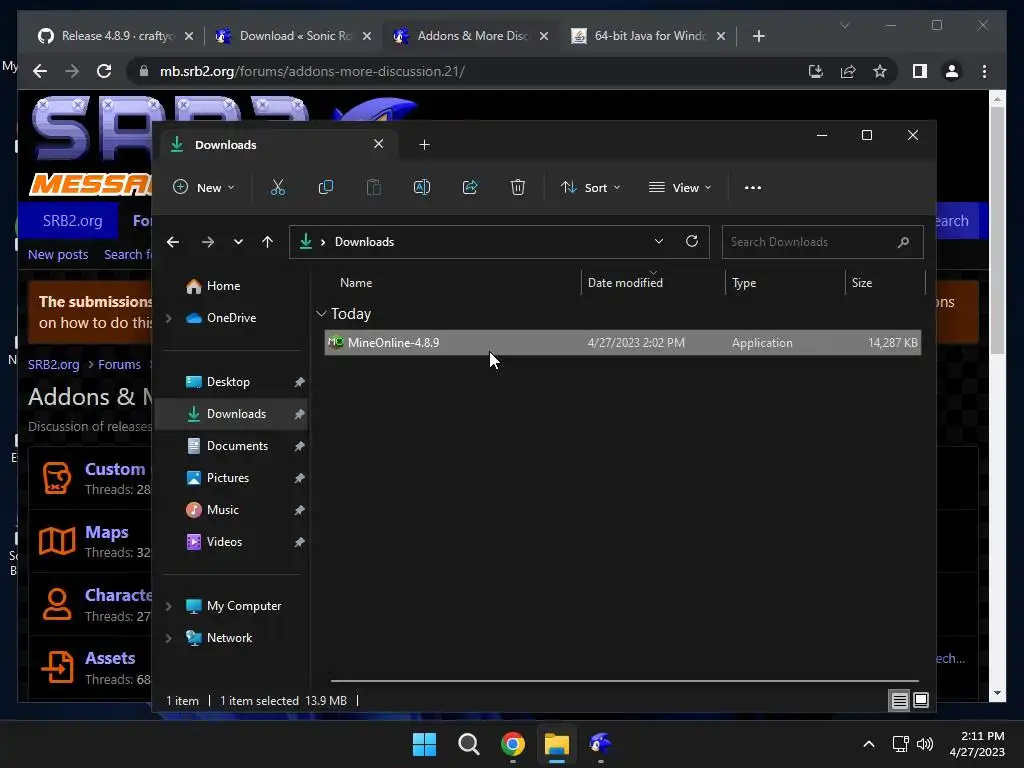This screenshot has width=1024, height=768.
Task: Collapse the Today group
Action: [x=321, y=313]
